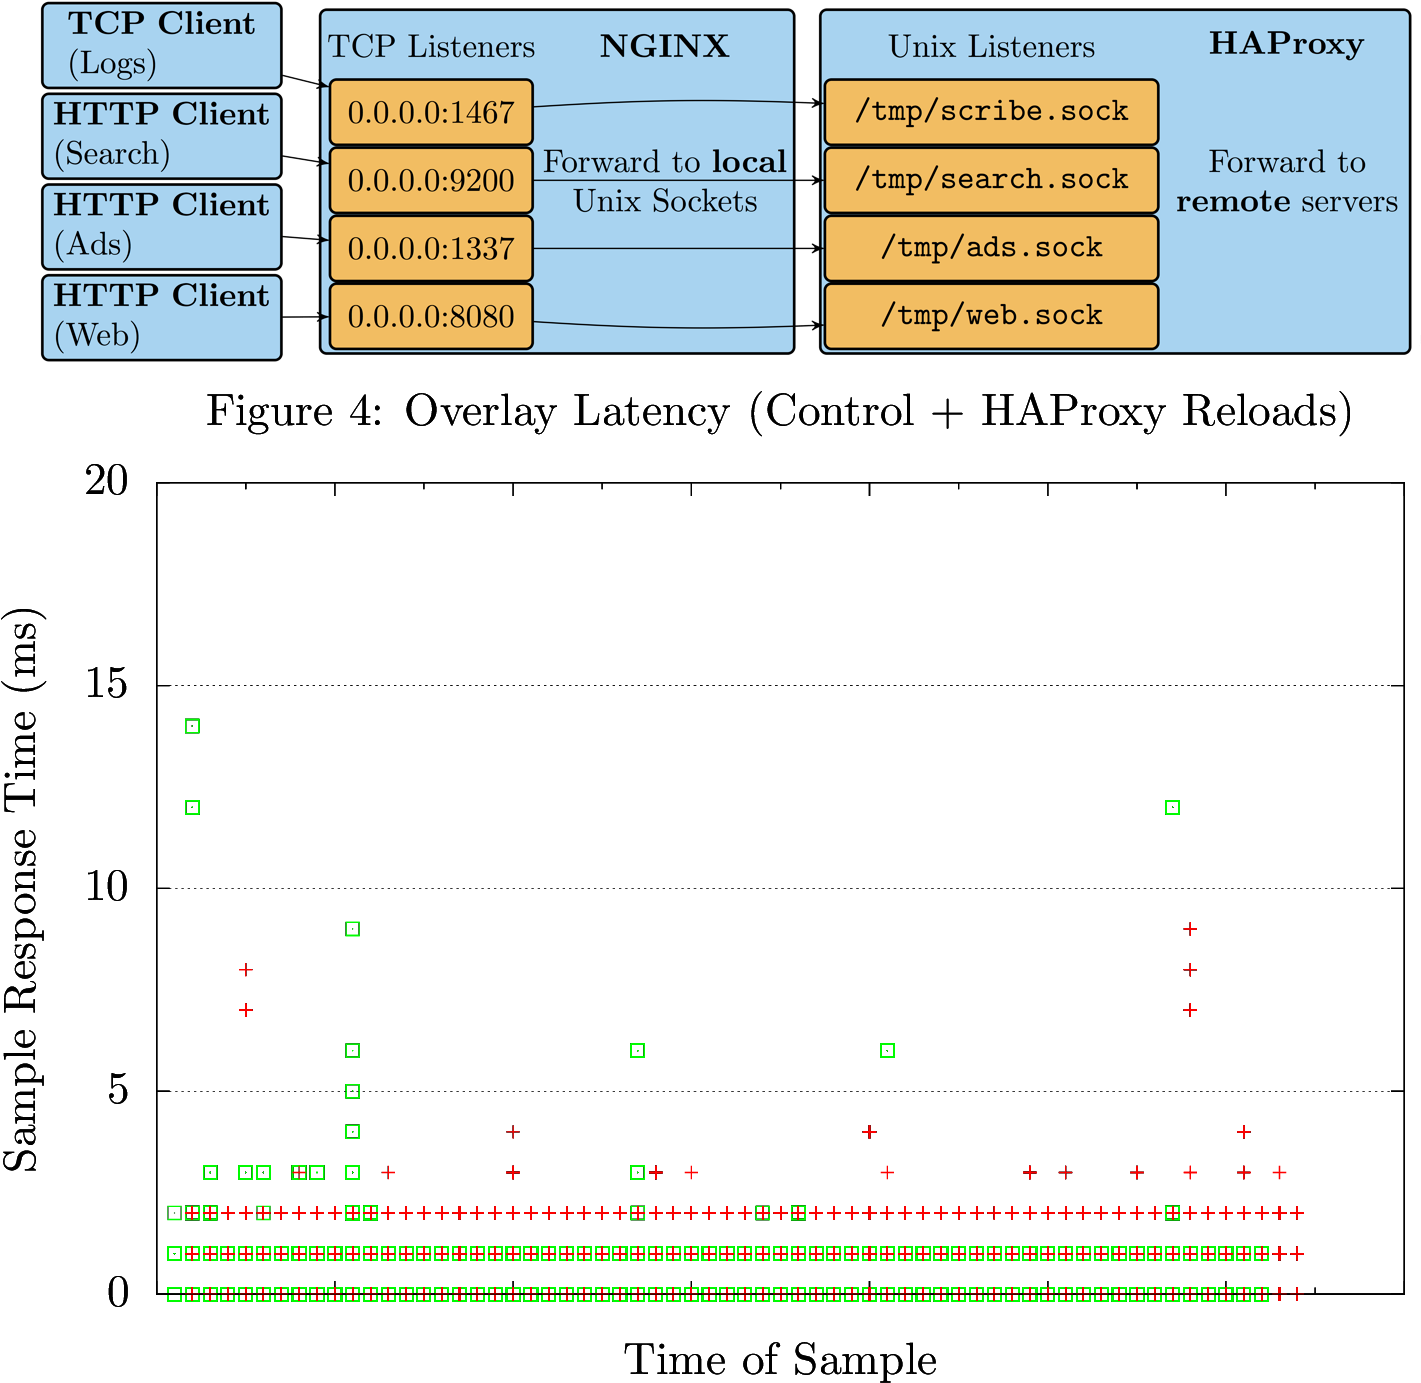Select the TCP Listeners label

click(432, 47)
